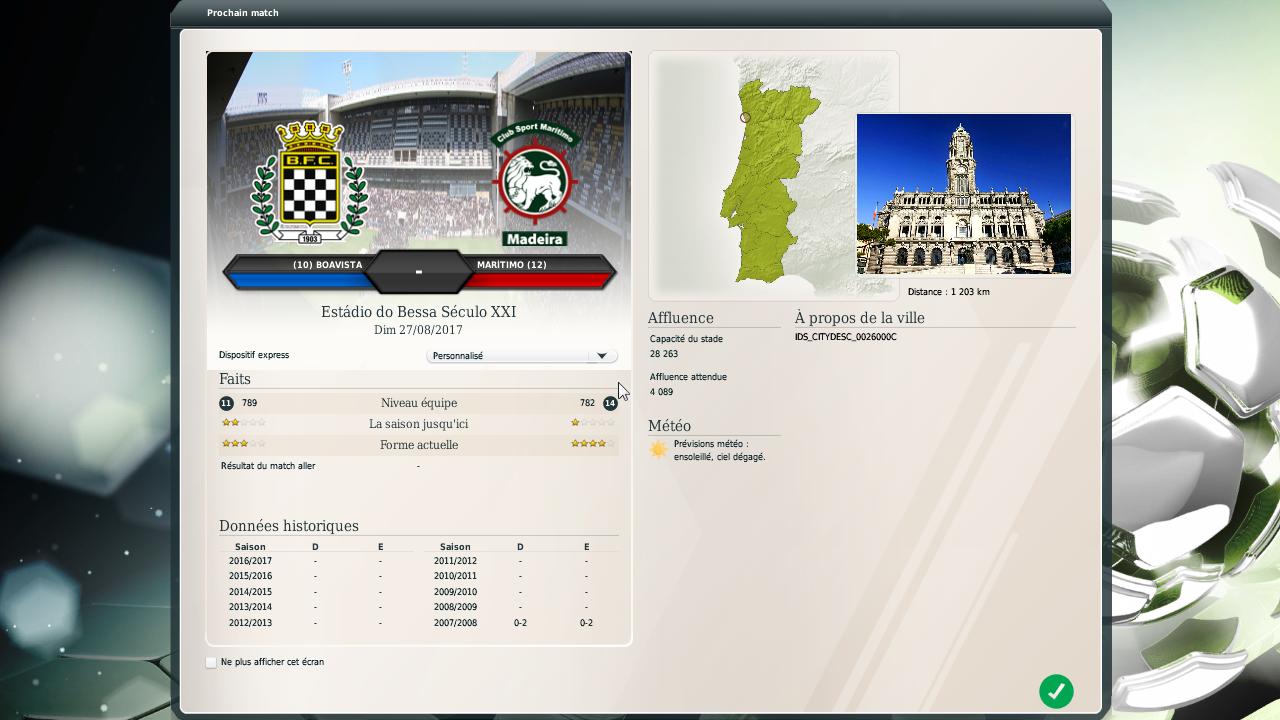Click expected attendance value 4 089

click(x=662, y=392)
